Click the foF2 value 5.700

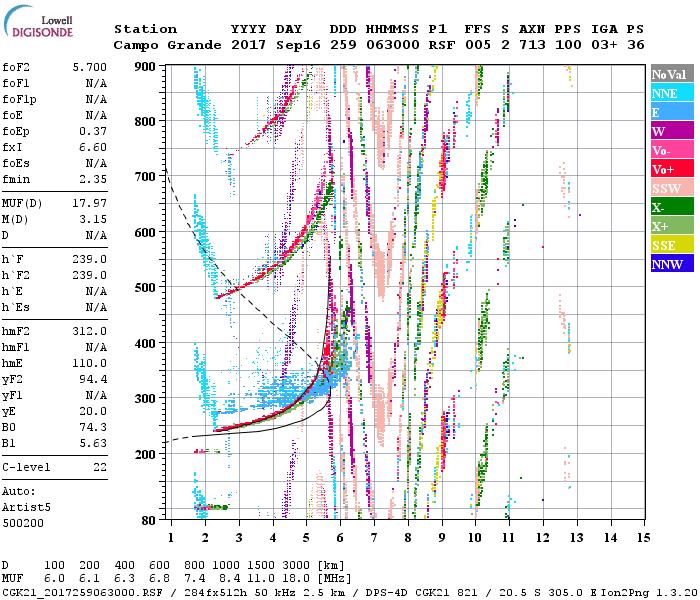tap(90, 67)
